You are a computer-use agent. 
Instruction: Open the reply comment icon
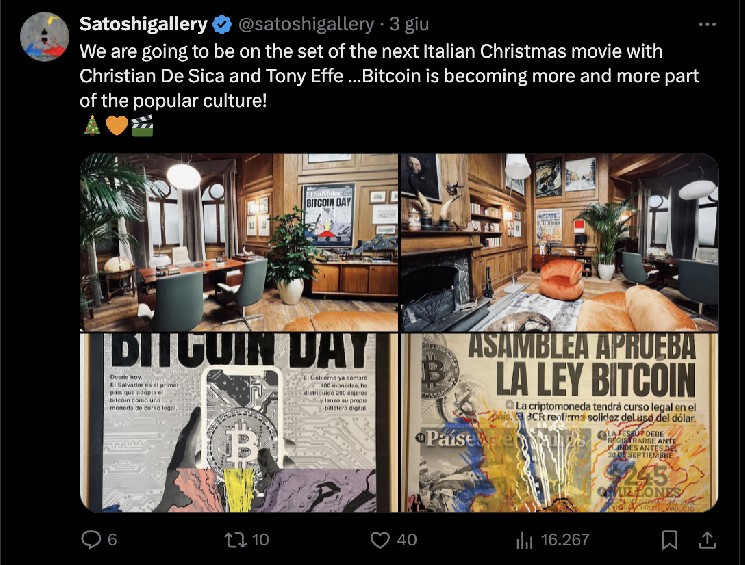tap(91, 539)
